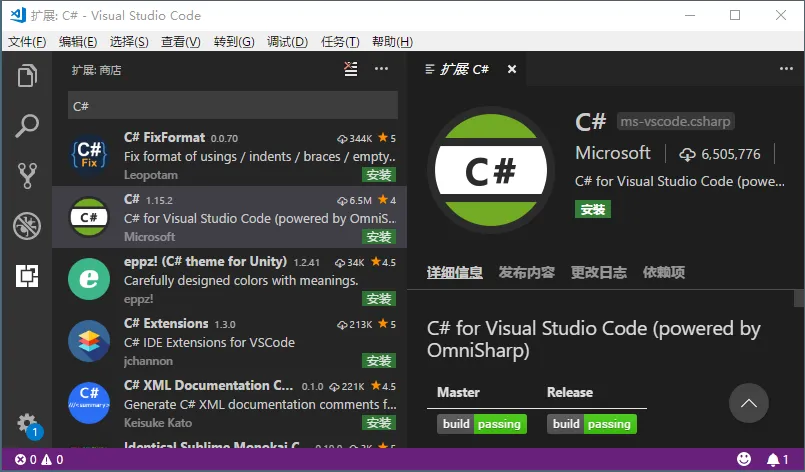Click the 扩展: 商店 sidebar header
Viewport: 805px width, 472px height.
click(x=97, y=70)
